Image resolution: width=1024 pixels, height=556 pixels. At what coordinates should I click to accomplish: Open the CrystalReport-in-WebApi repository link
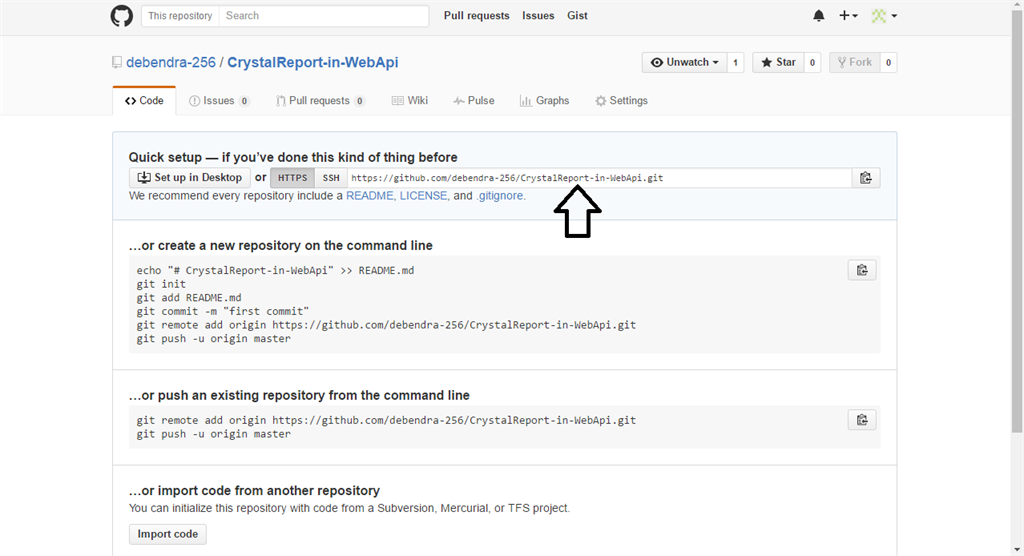coord(313,63)
